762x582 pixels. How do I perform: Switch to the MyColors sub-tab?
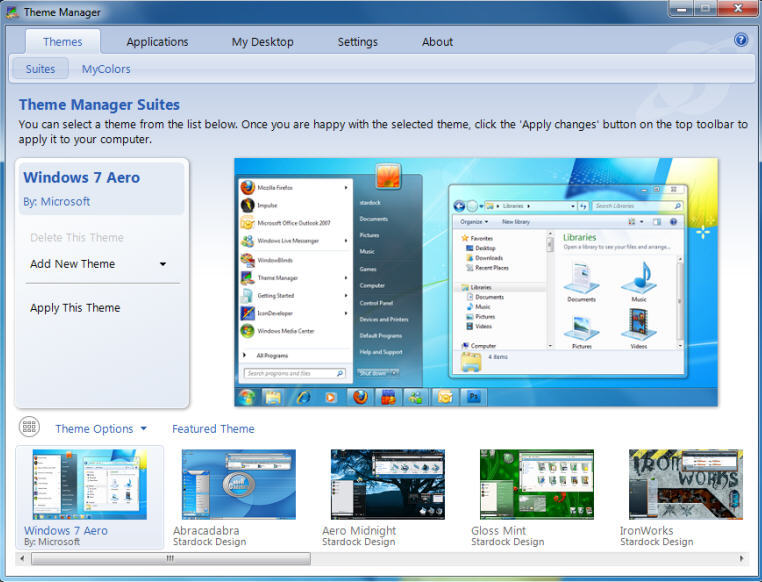106,69
